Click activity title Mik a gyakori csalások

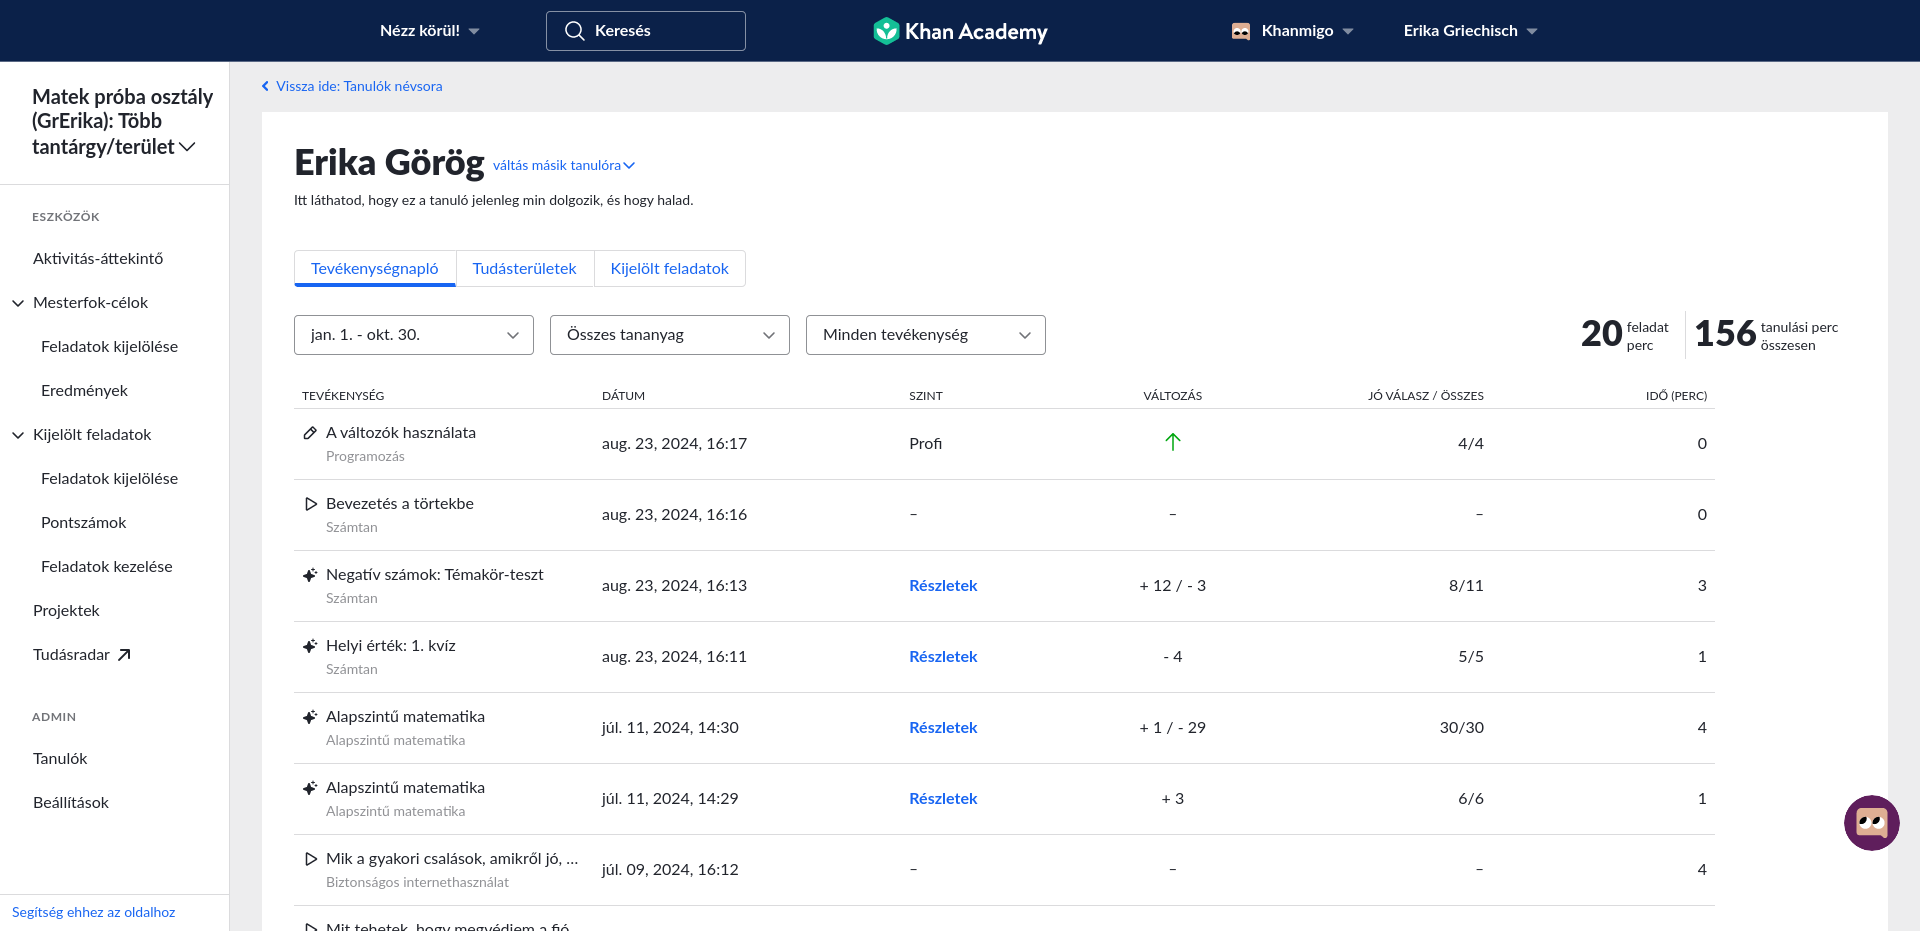point(452,858)
